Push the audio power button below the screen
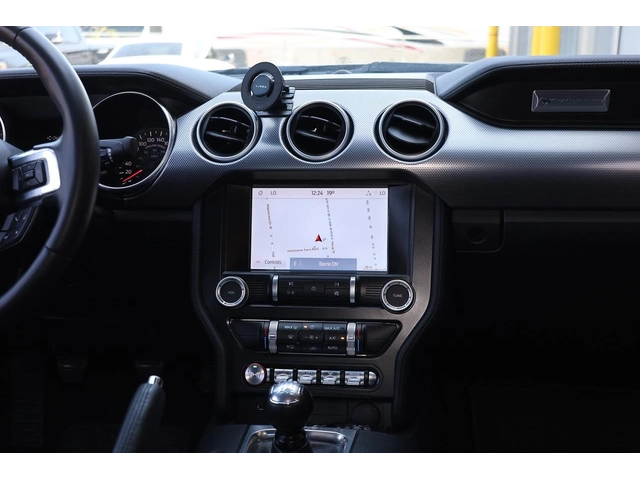This screenshot has width=640, height=480. click(x=313, y=289)
